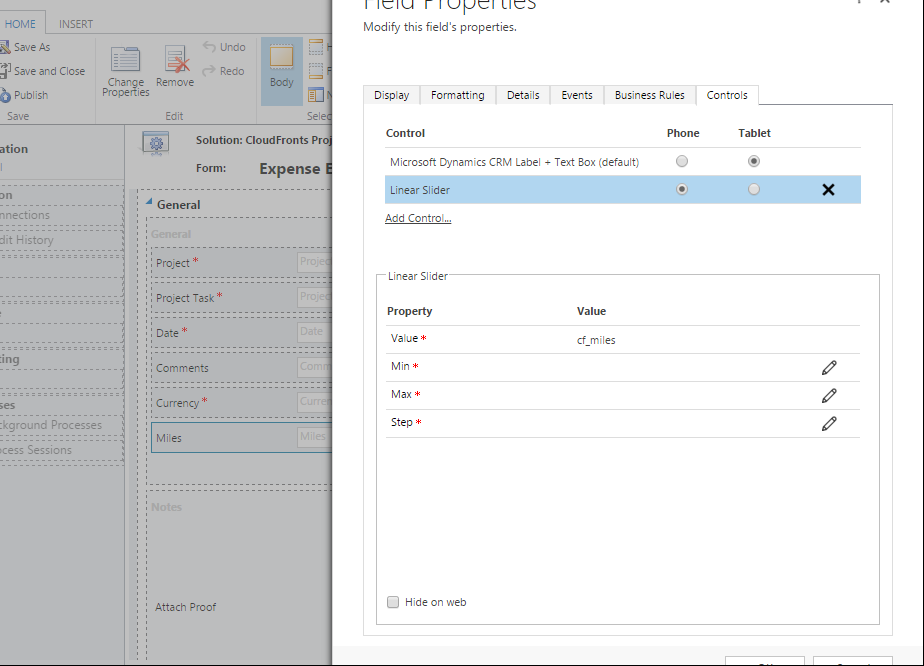This screenshot has height=666, width=924.
Task: Select Phone radio for default Text Box
Action: pyautogui.click(x=682, y=161)
